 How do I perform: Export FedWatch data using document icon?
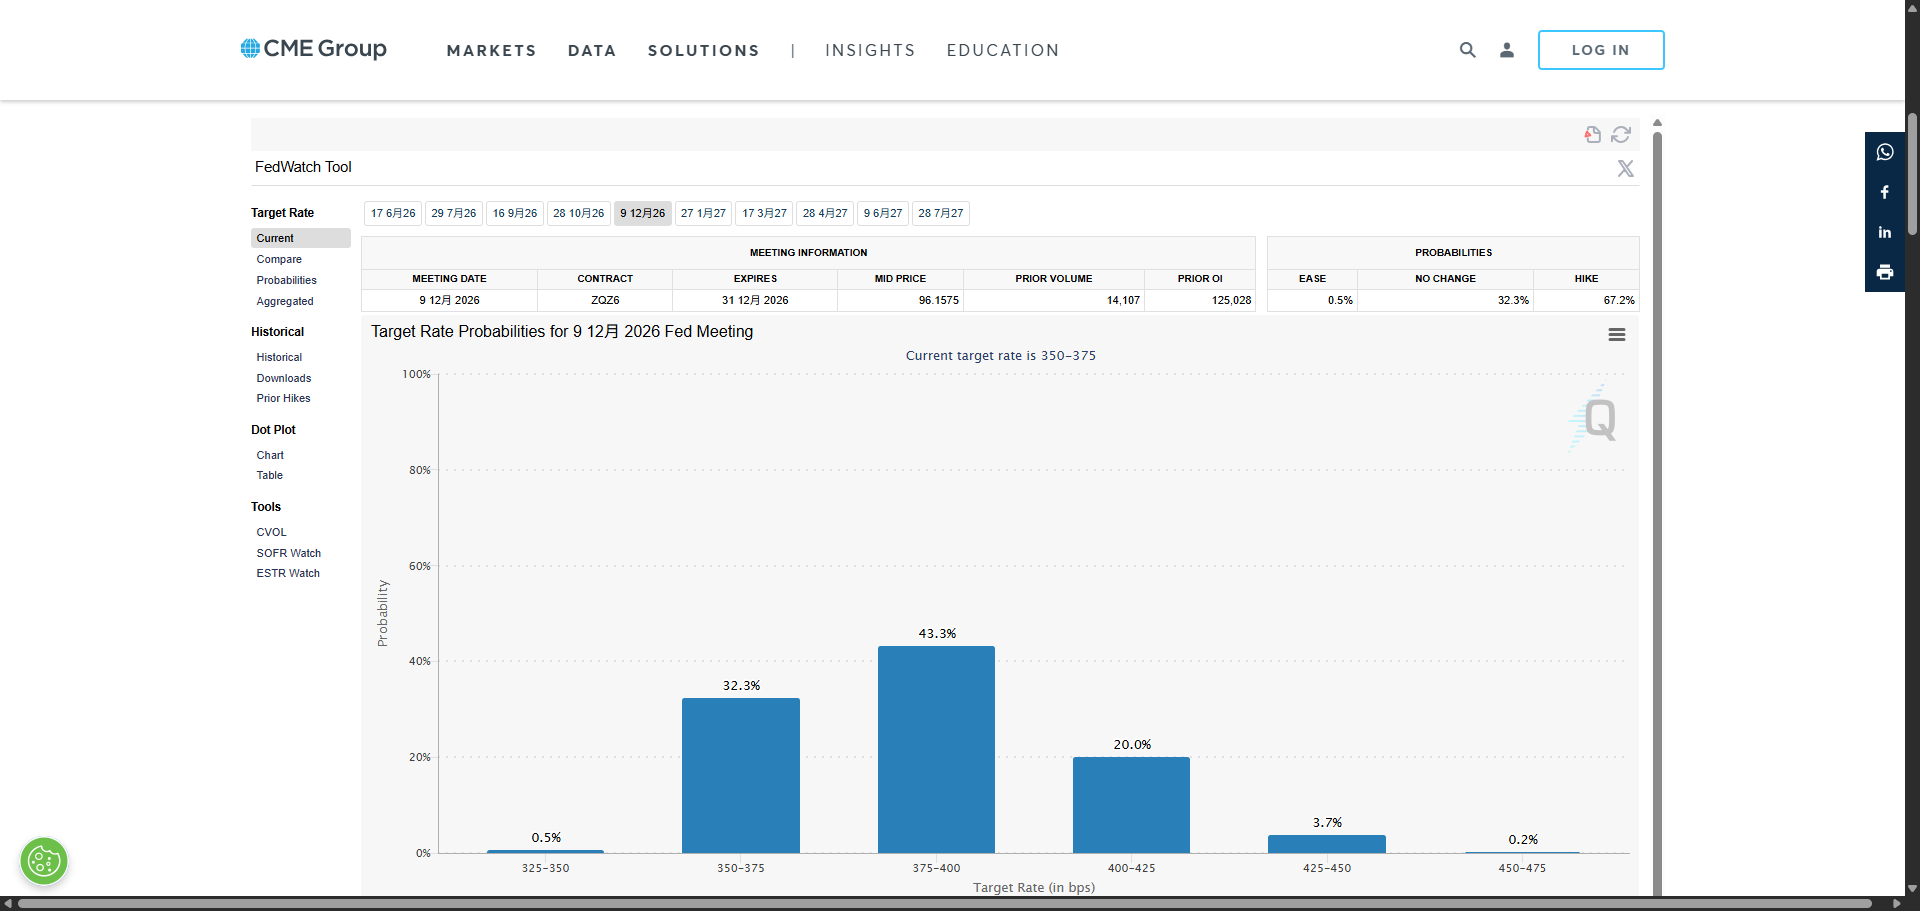(x=1593, y=134)
